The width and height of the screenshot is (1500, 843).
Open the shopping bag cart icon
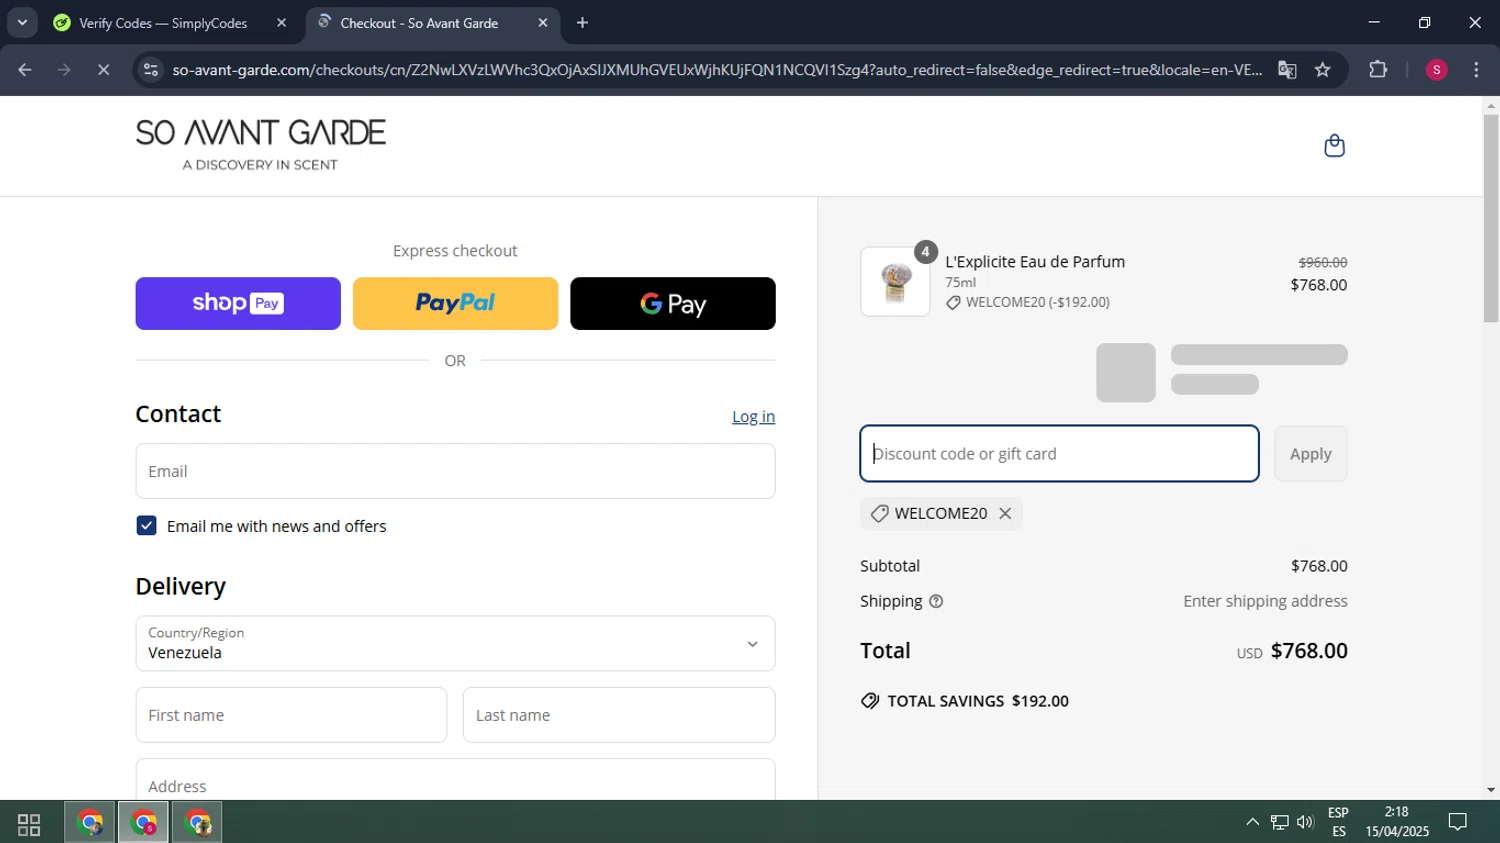click(x=1334, y=146)
